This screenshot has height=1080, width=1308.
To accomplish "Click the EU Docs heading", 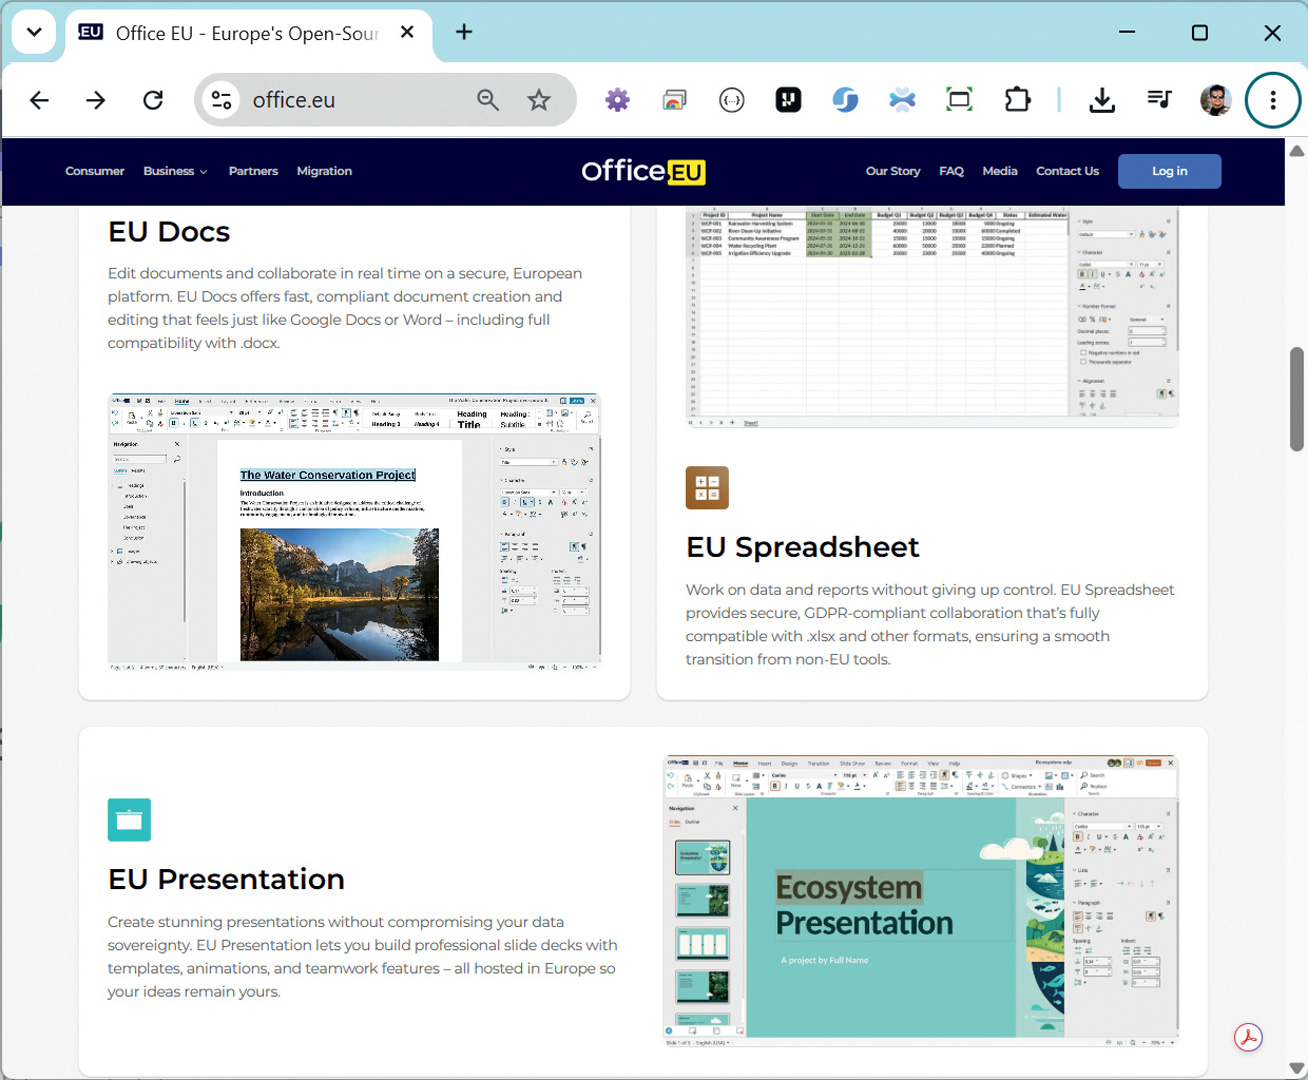I will coord(169,232).
